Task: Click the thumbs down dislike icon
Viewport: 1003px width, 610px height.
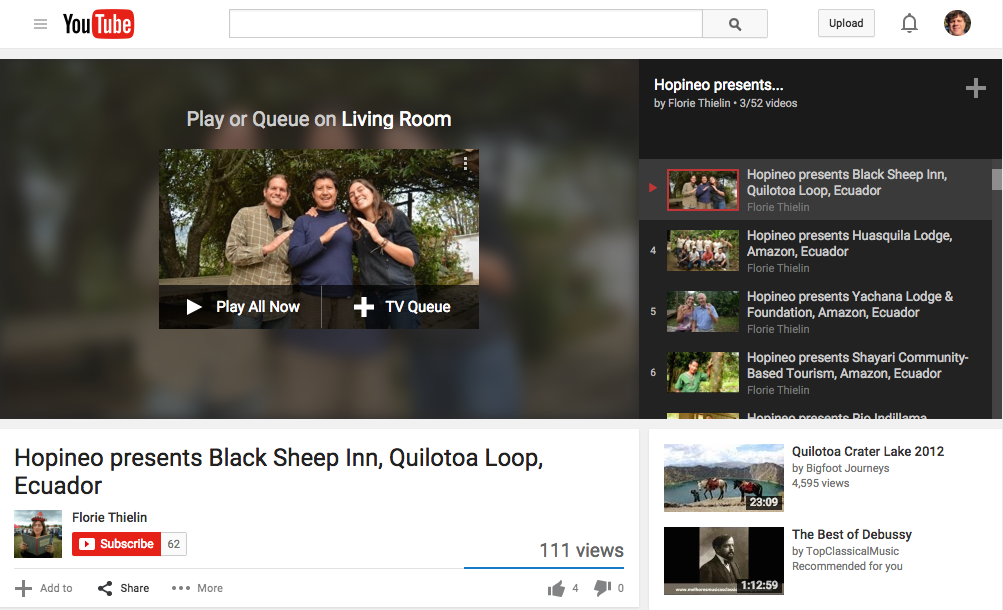Action: coord(602,588)
